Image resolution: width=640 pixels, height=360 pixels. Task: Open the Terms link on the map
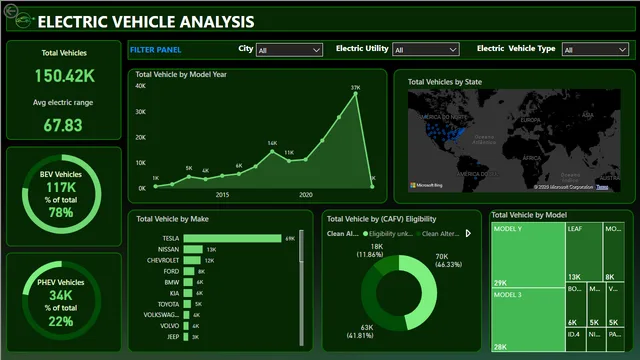pyautogui.click(x=602, y=187)
